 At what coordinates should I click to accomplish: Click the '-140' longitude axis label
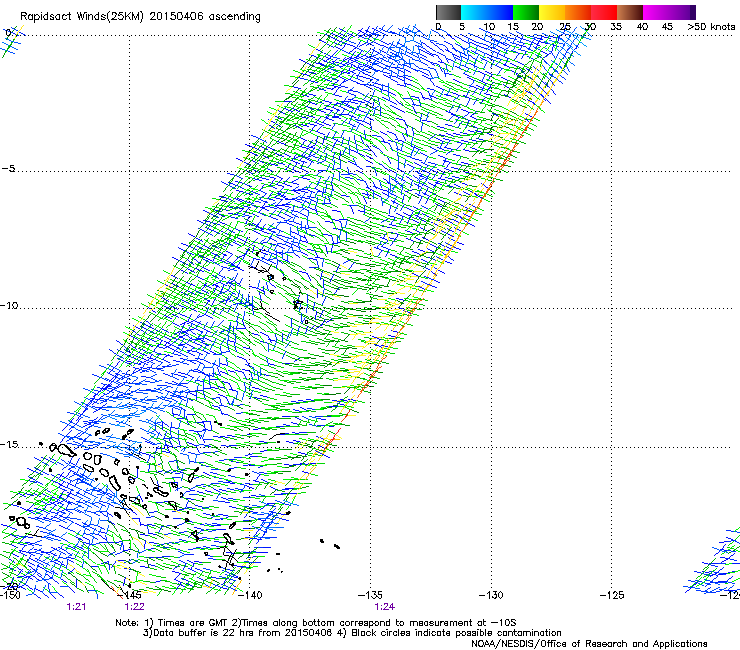[x=250, y=595]
